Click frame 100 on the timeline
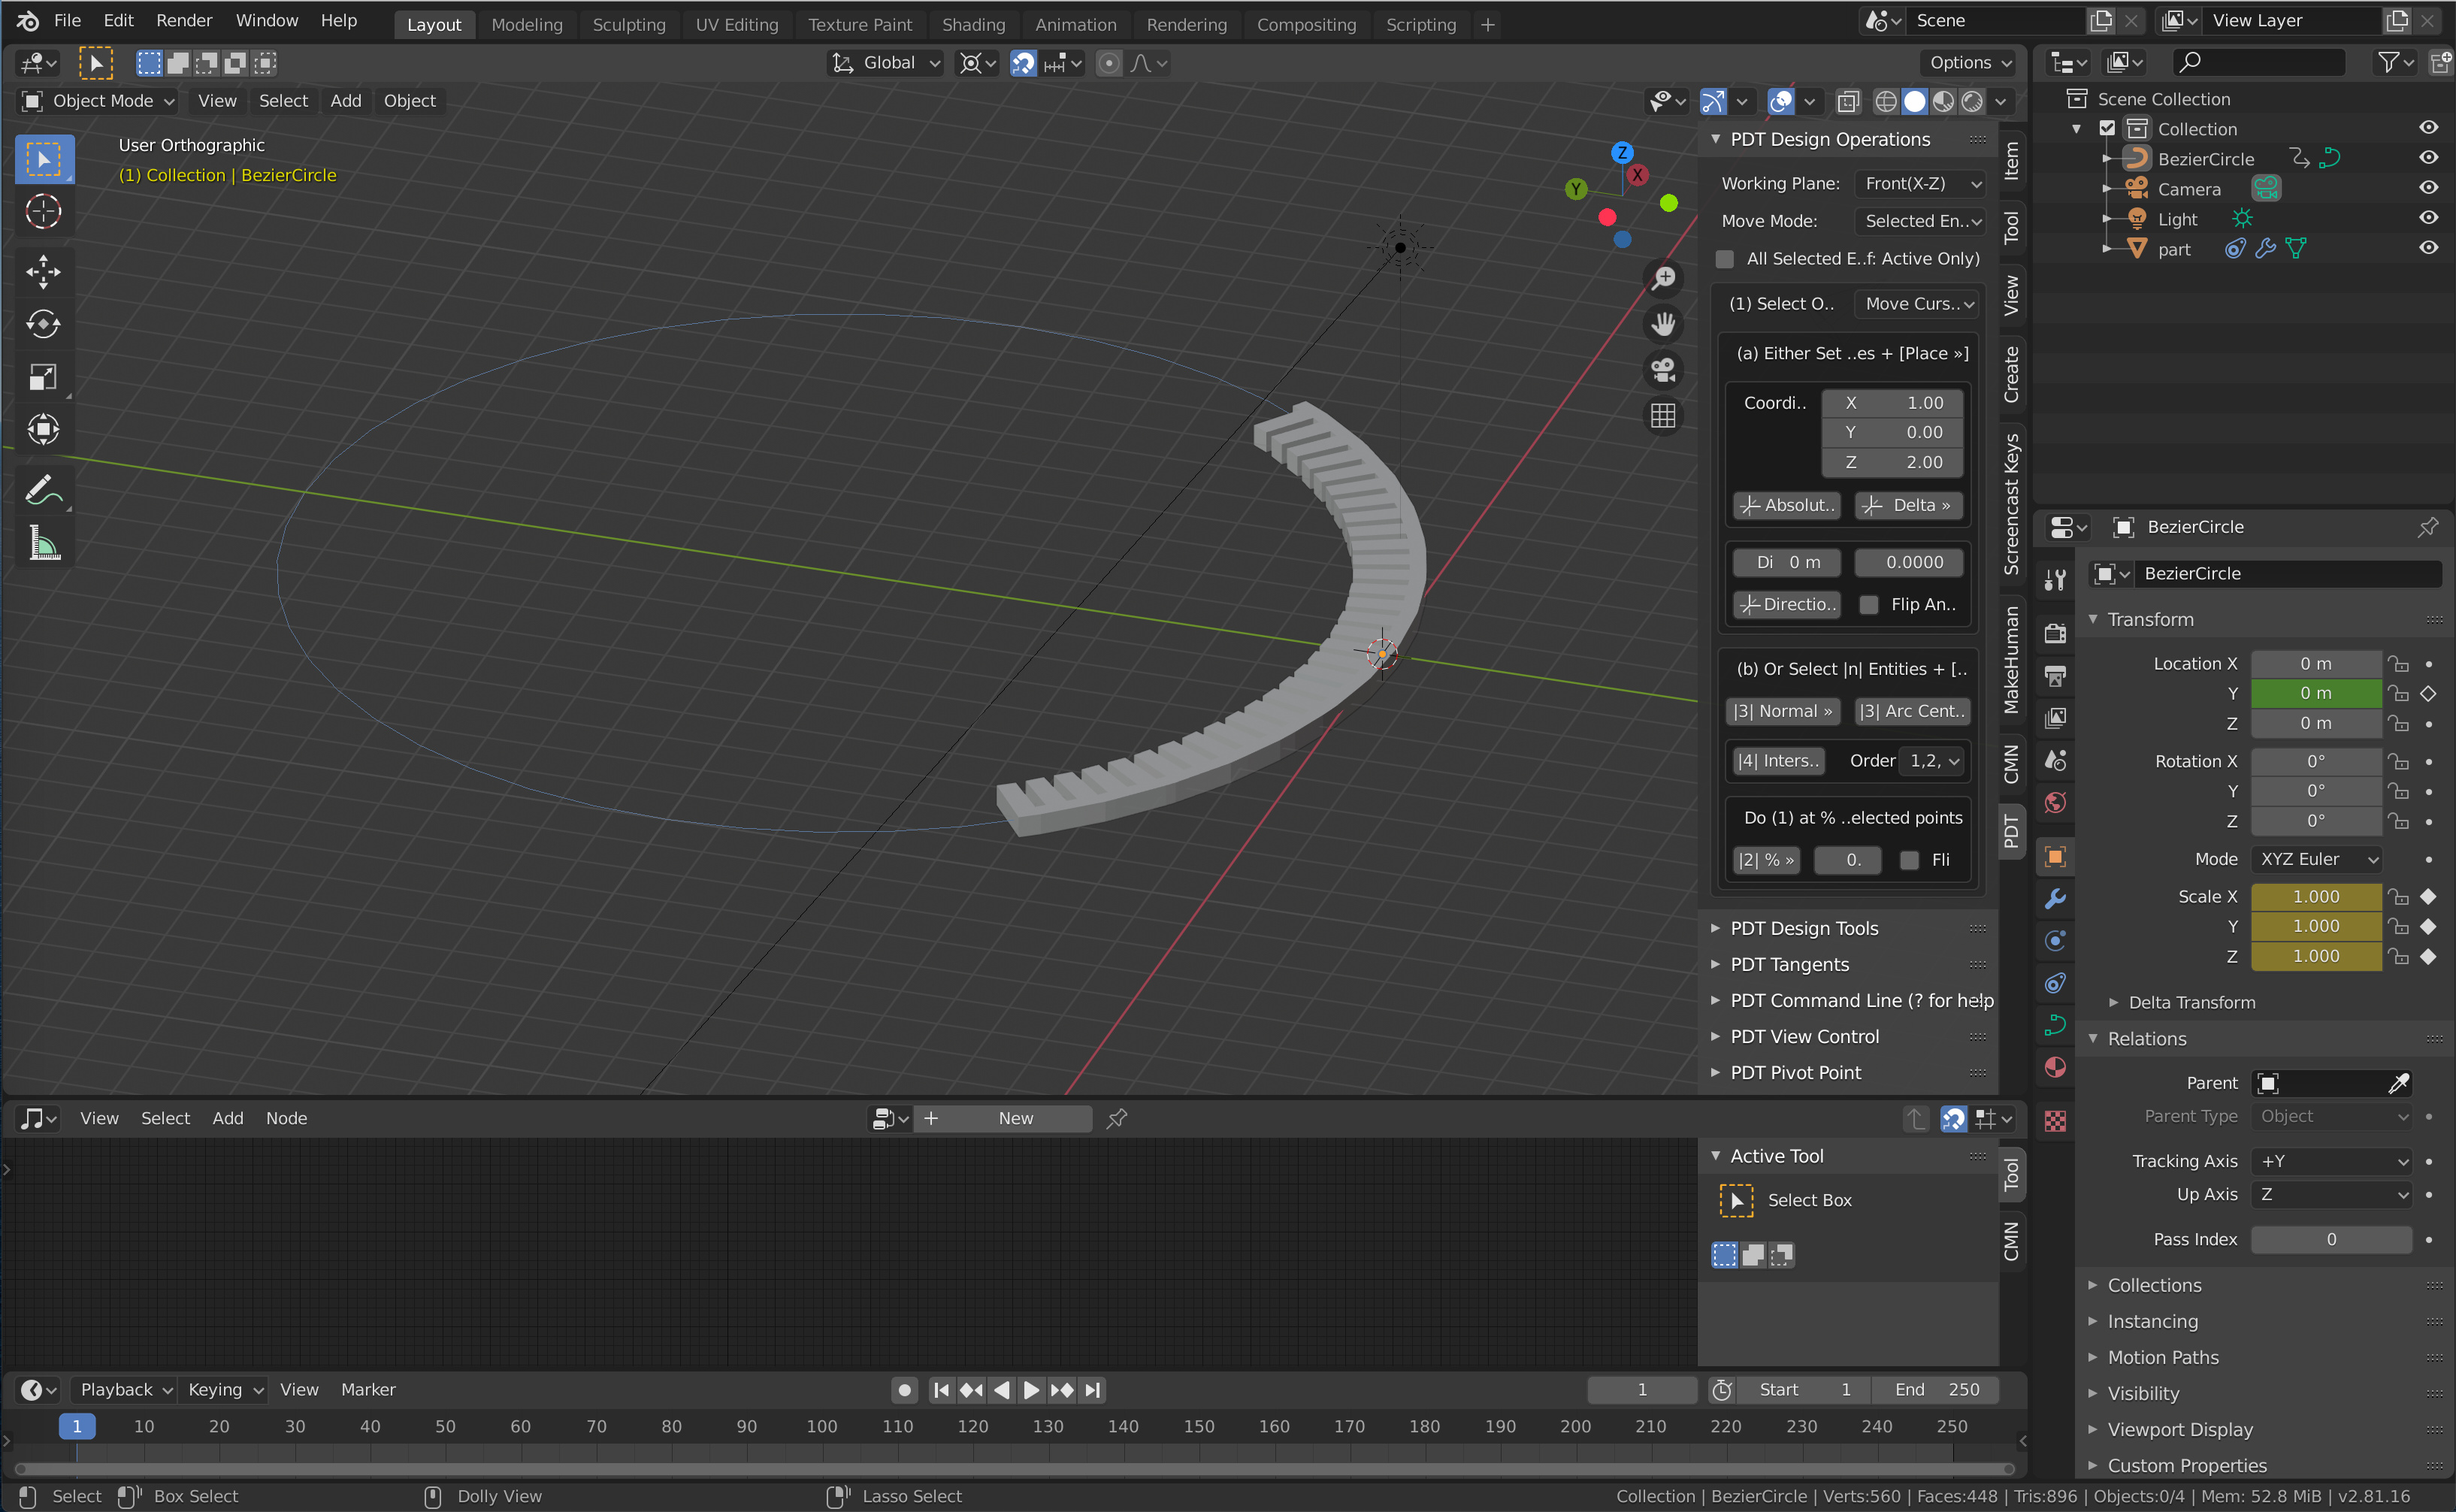Screen dimensions: 2456x1512 (x=822, y=1427)
